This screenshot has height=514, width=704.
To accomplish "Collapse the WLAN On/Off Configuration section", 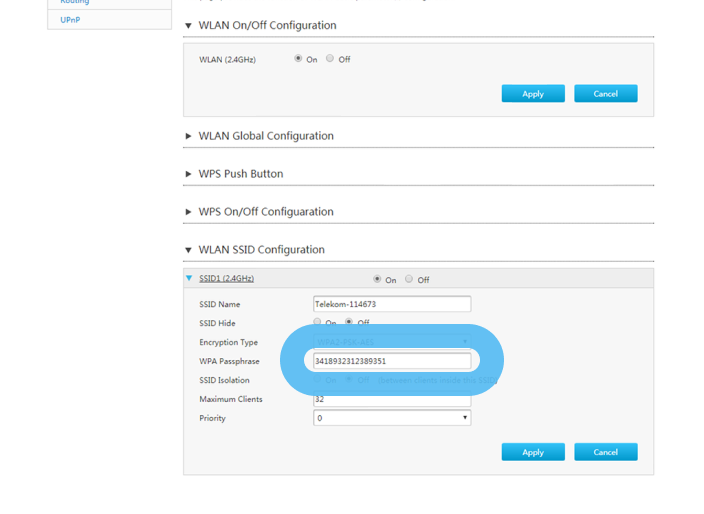I will pyautogui.click(x=188, y=25).
